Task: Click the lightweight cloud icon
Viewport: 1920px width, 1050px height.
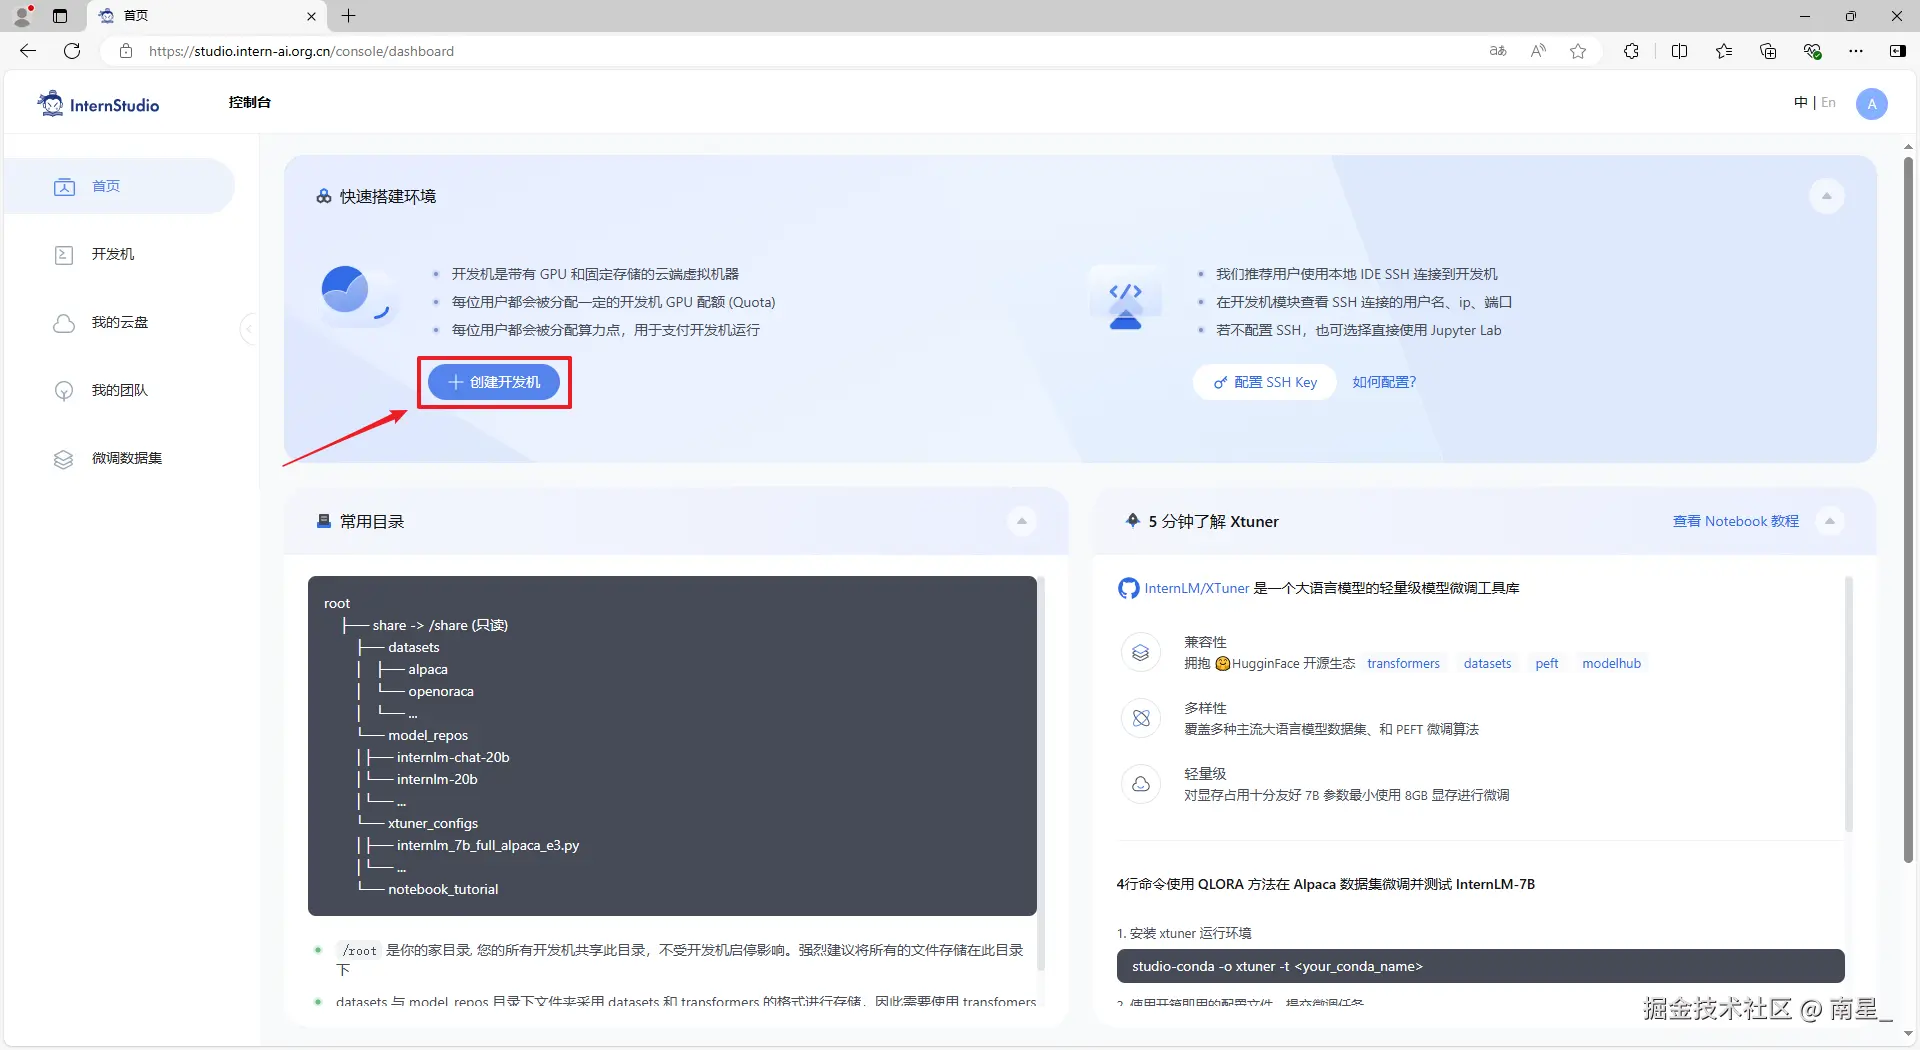Action: 1140,784
